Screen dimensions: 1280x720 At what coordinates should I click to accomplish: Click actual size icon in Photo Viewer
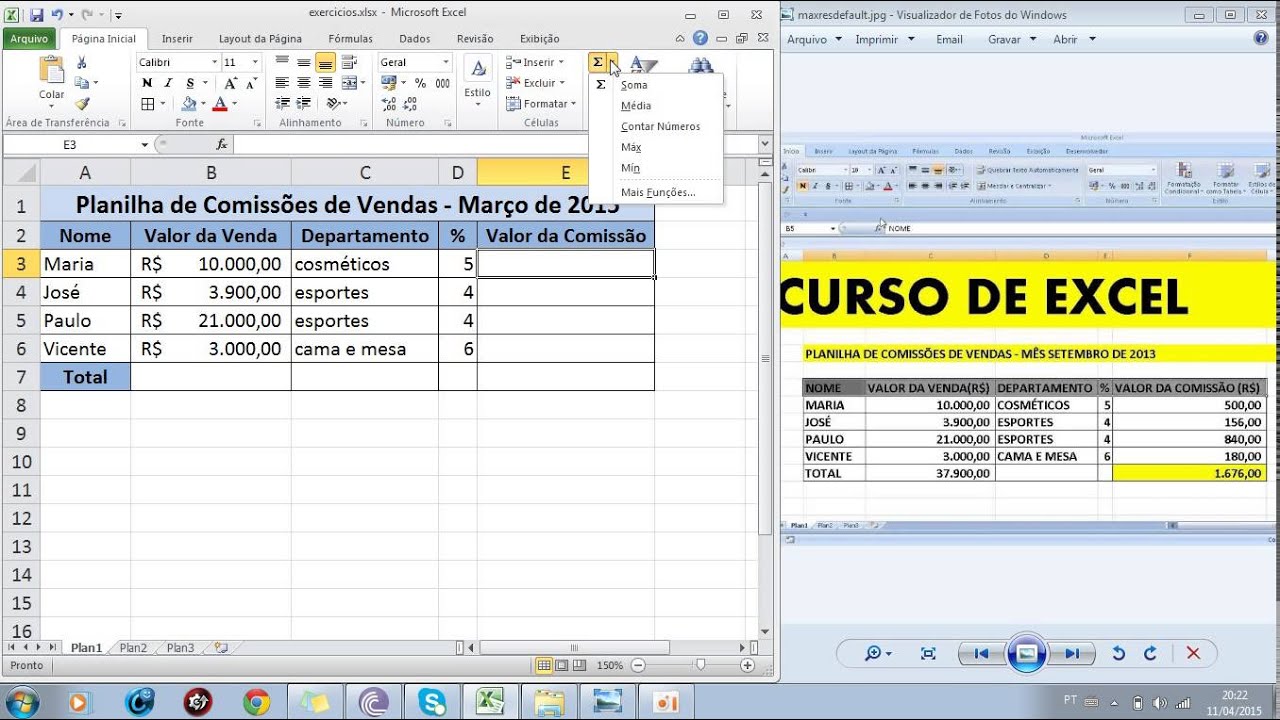pyautogui.click(x=928, y=653)
